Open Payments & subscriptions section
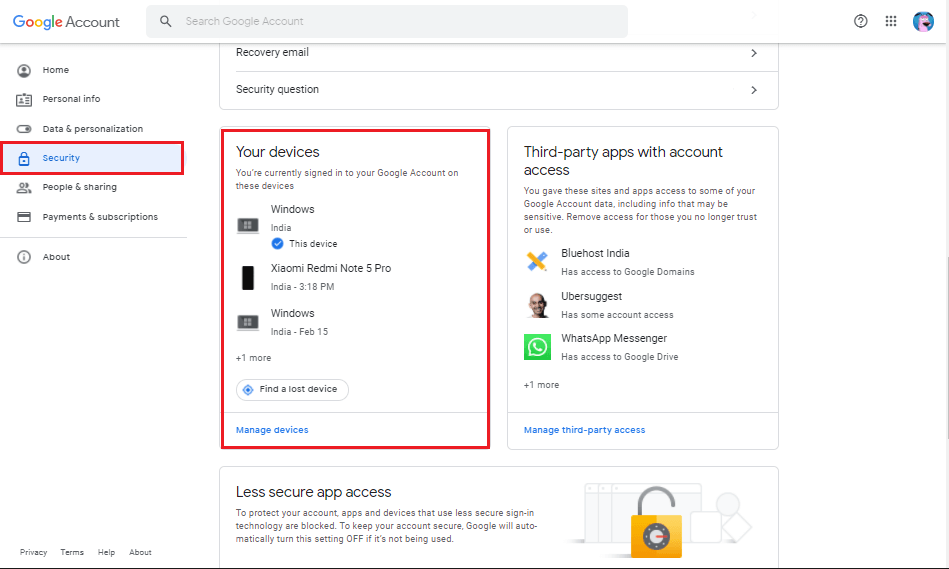 [100, 217]
